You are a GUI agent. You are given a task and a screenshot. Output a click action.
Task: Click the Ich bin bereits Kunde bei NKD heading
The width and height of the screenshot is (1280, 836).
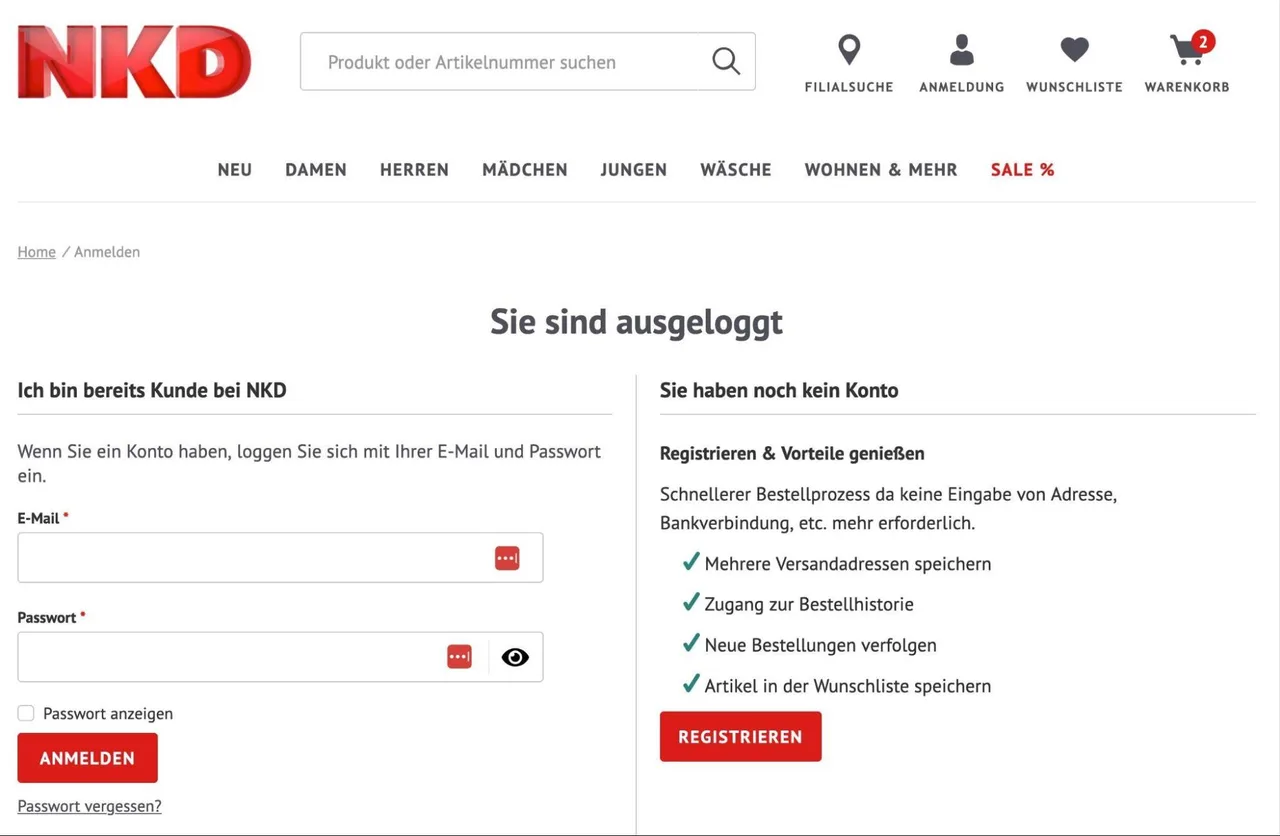[x=152, y=390]
